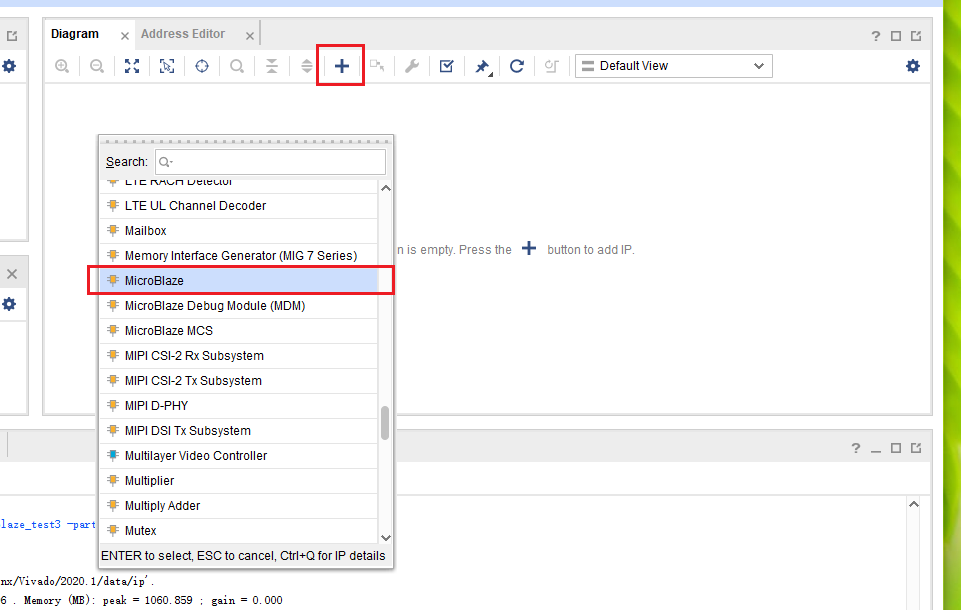
Task: Select the Zoom In tool
Action: pyautogui.click(x=62, y=65)
